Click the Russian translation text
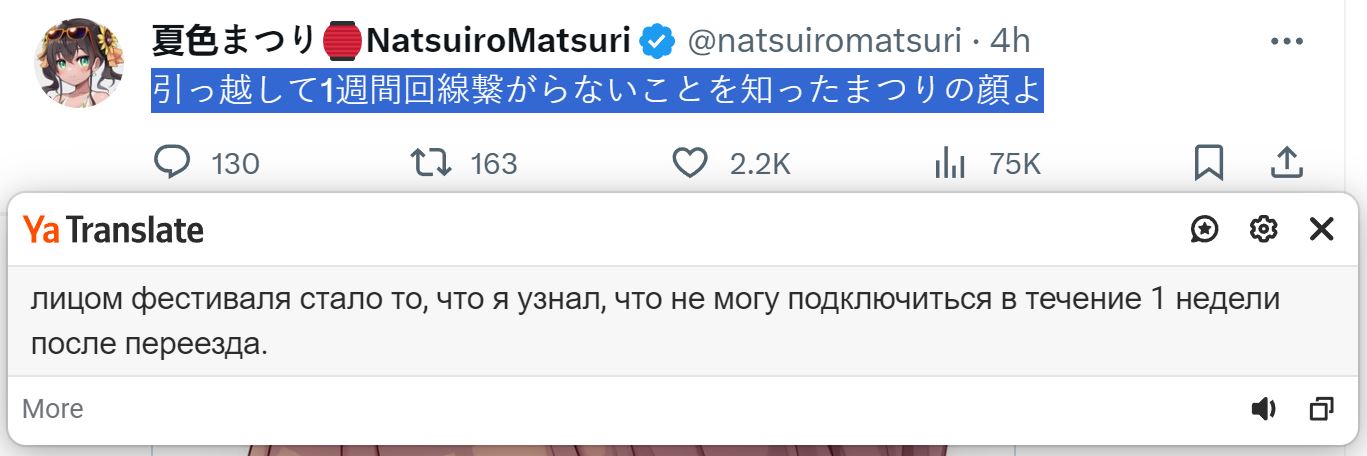This screenshot has height=456, width=1367. click(x=655, y=322)
